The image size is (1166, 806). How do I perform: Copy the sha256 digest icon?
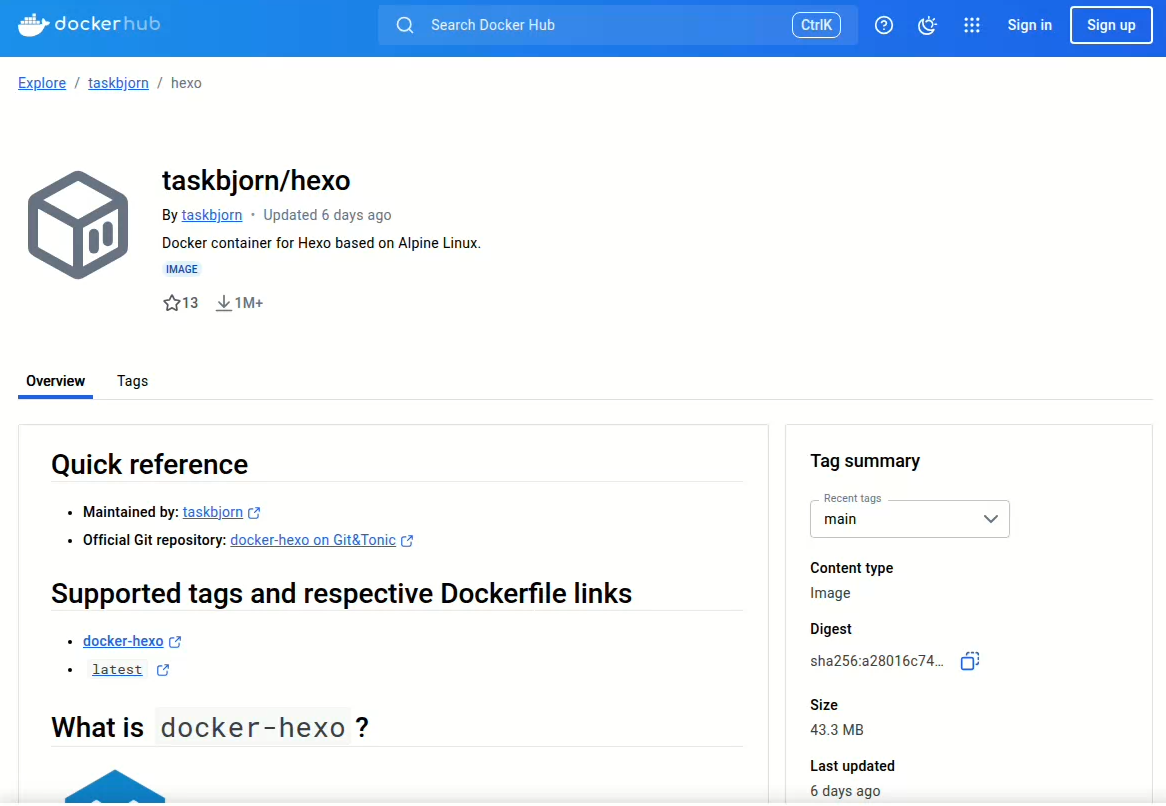(x=970, y=661)
